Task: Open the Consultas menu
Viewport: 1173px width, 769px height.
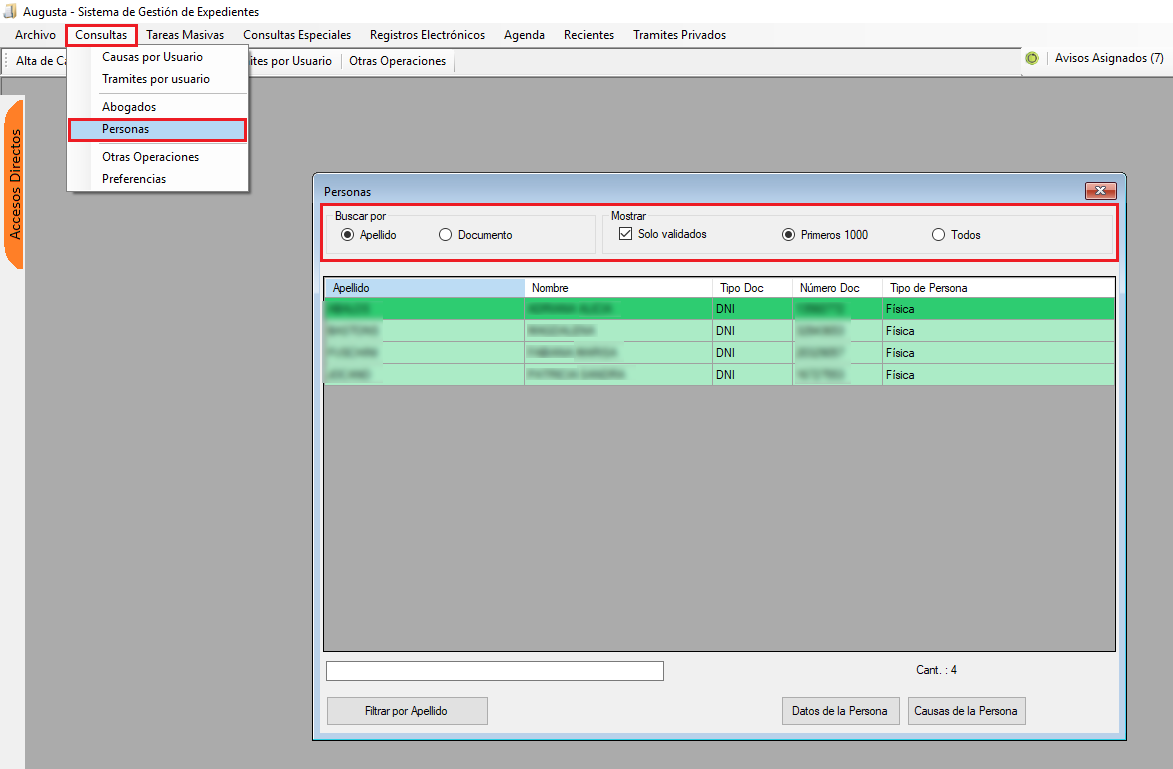Action: click(101, 35)
